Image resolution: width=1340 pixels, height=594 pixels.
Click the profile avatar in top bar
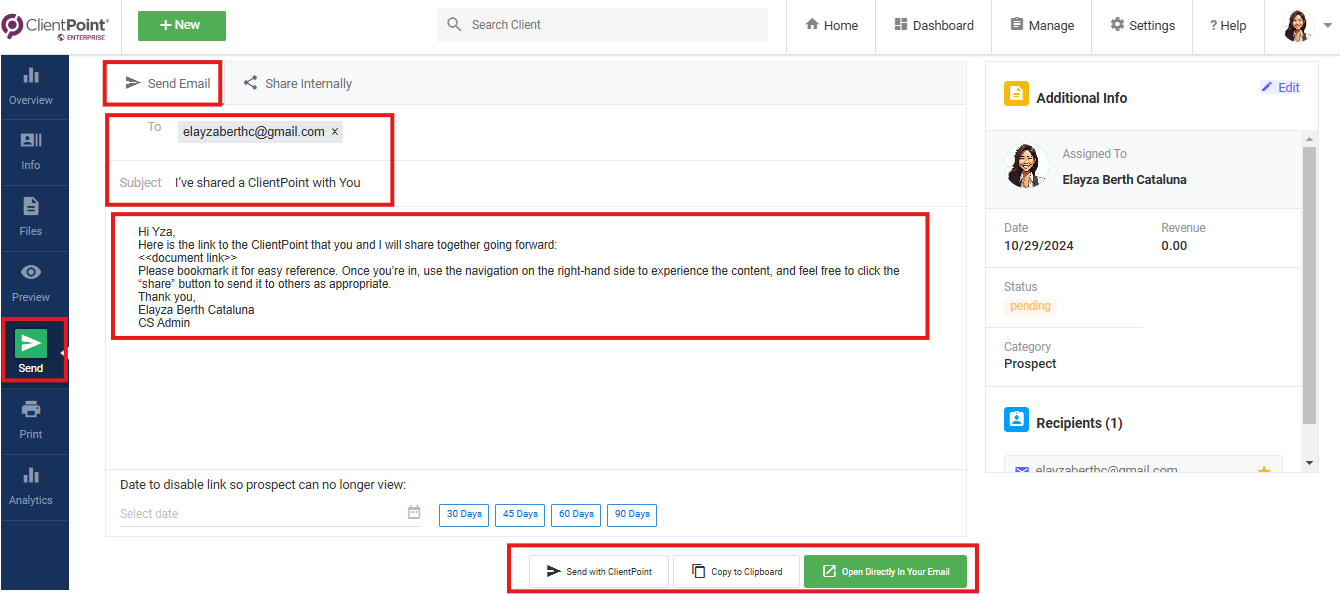pos(1297,26)
